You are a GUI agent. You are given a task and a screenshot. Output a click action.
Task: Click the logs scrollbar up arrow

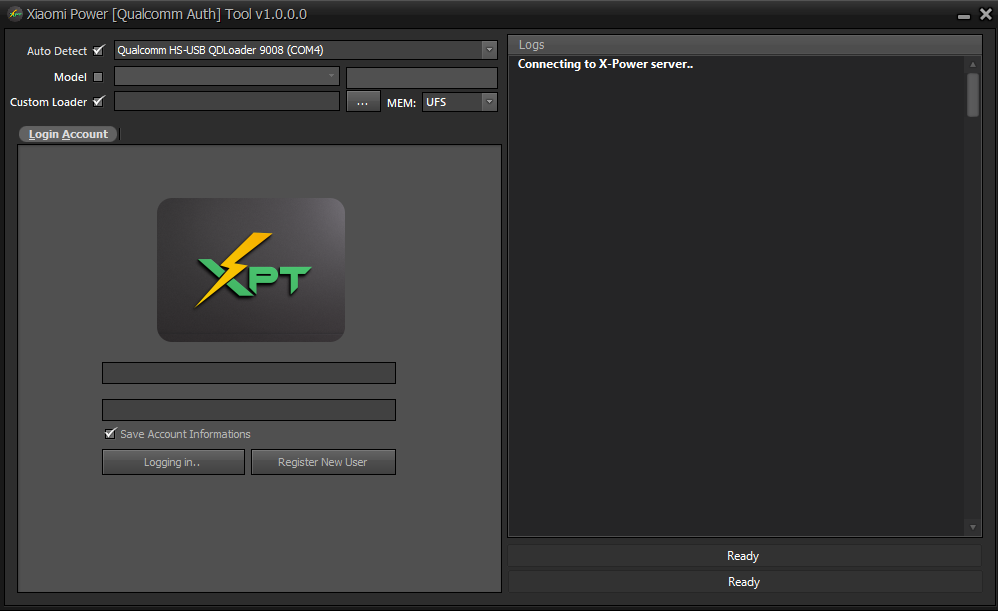[x=973, y=65]
